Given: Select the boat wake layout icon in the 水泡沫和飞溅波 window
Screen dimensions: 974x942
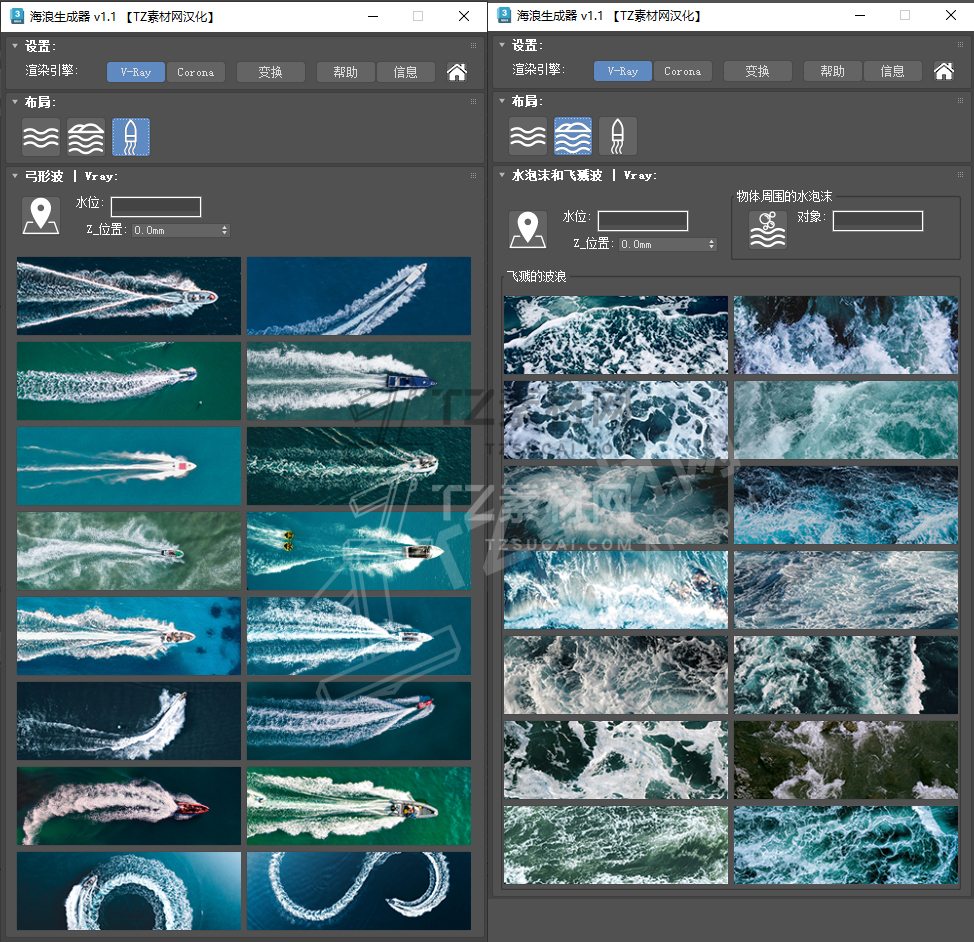Looking at the screenshot, I should click(x=617, y=136).
